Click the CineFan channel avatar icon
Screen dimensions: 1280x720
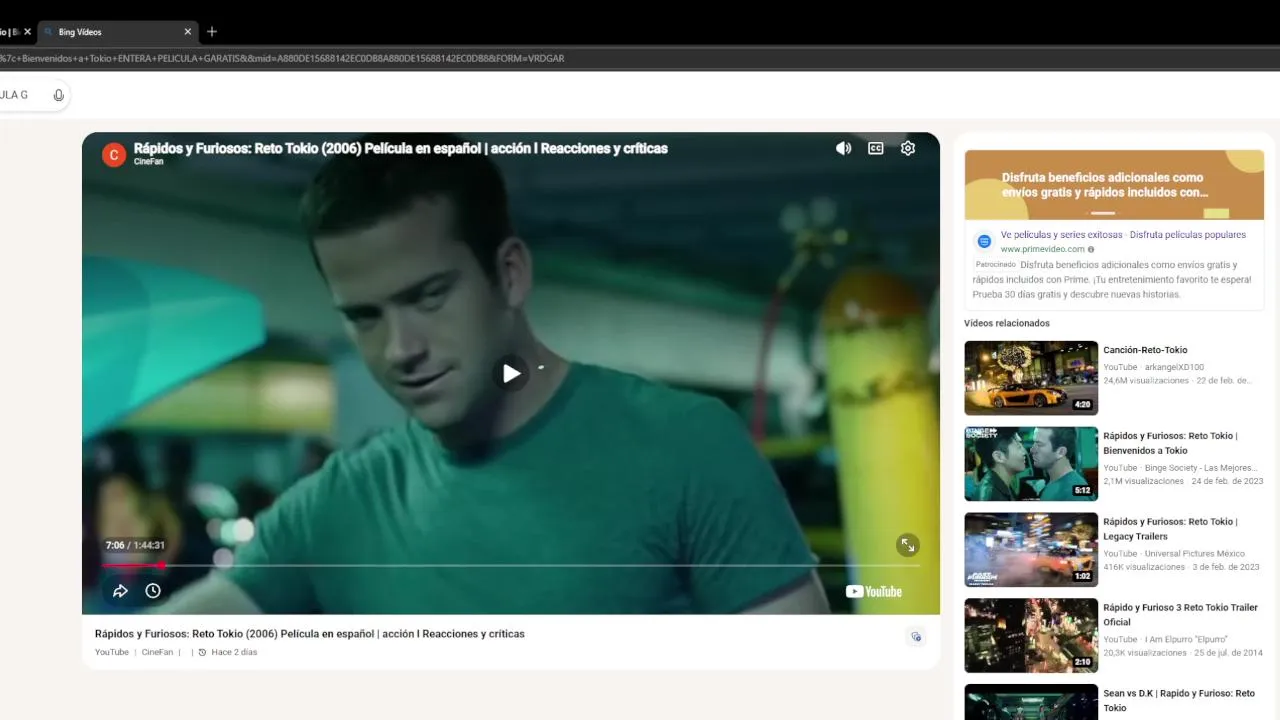pos(113,154)
